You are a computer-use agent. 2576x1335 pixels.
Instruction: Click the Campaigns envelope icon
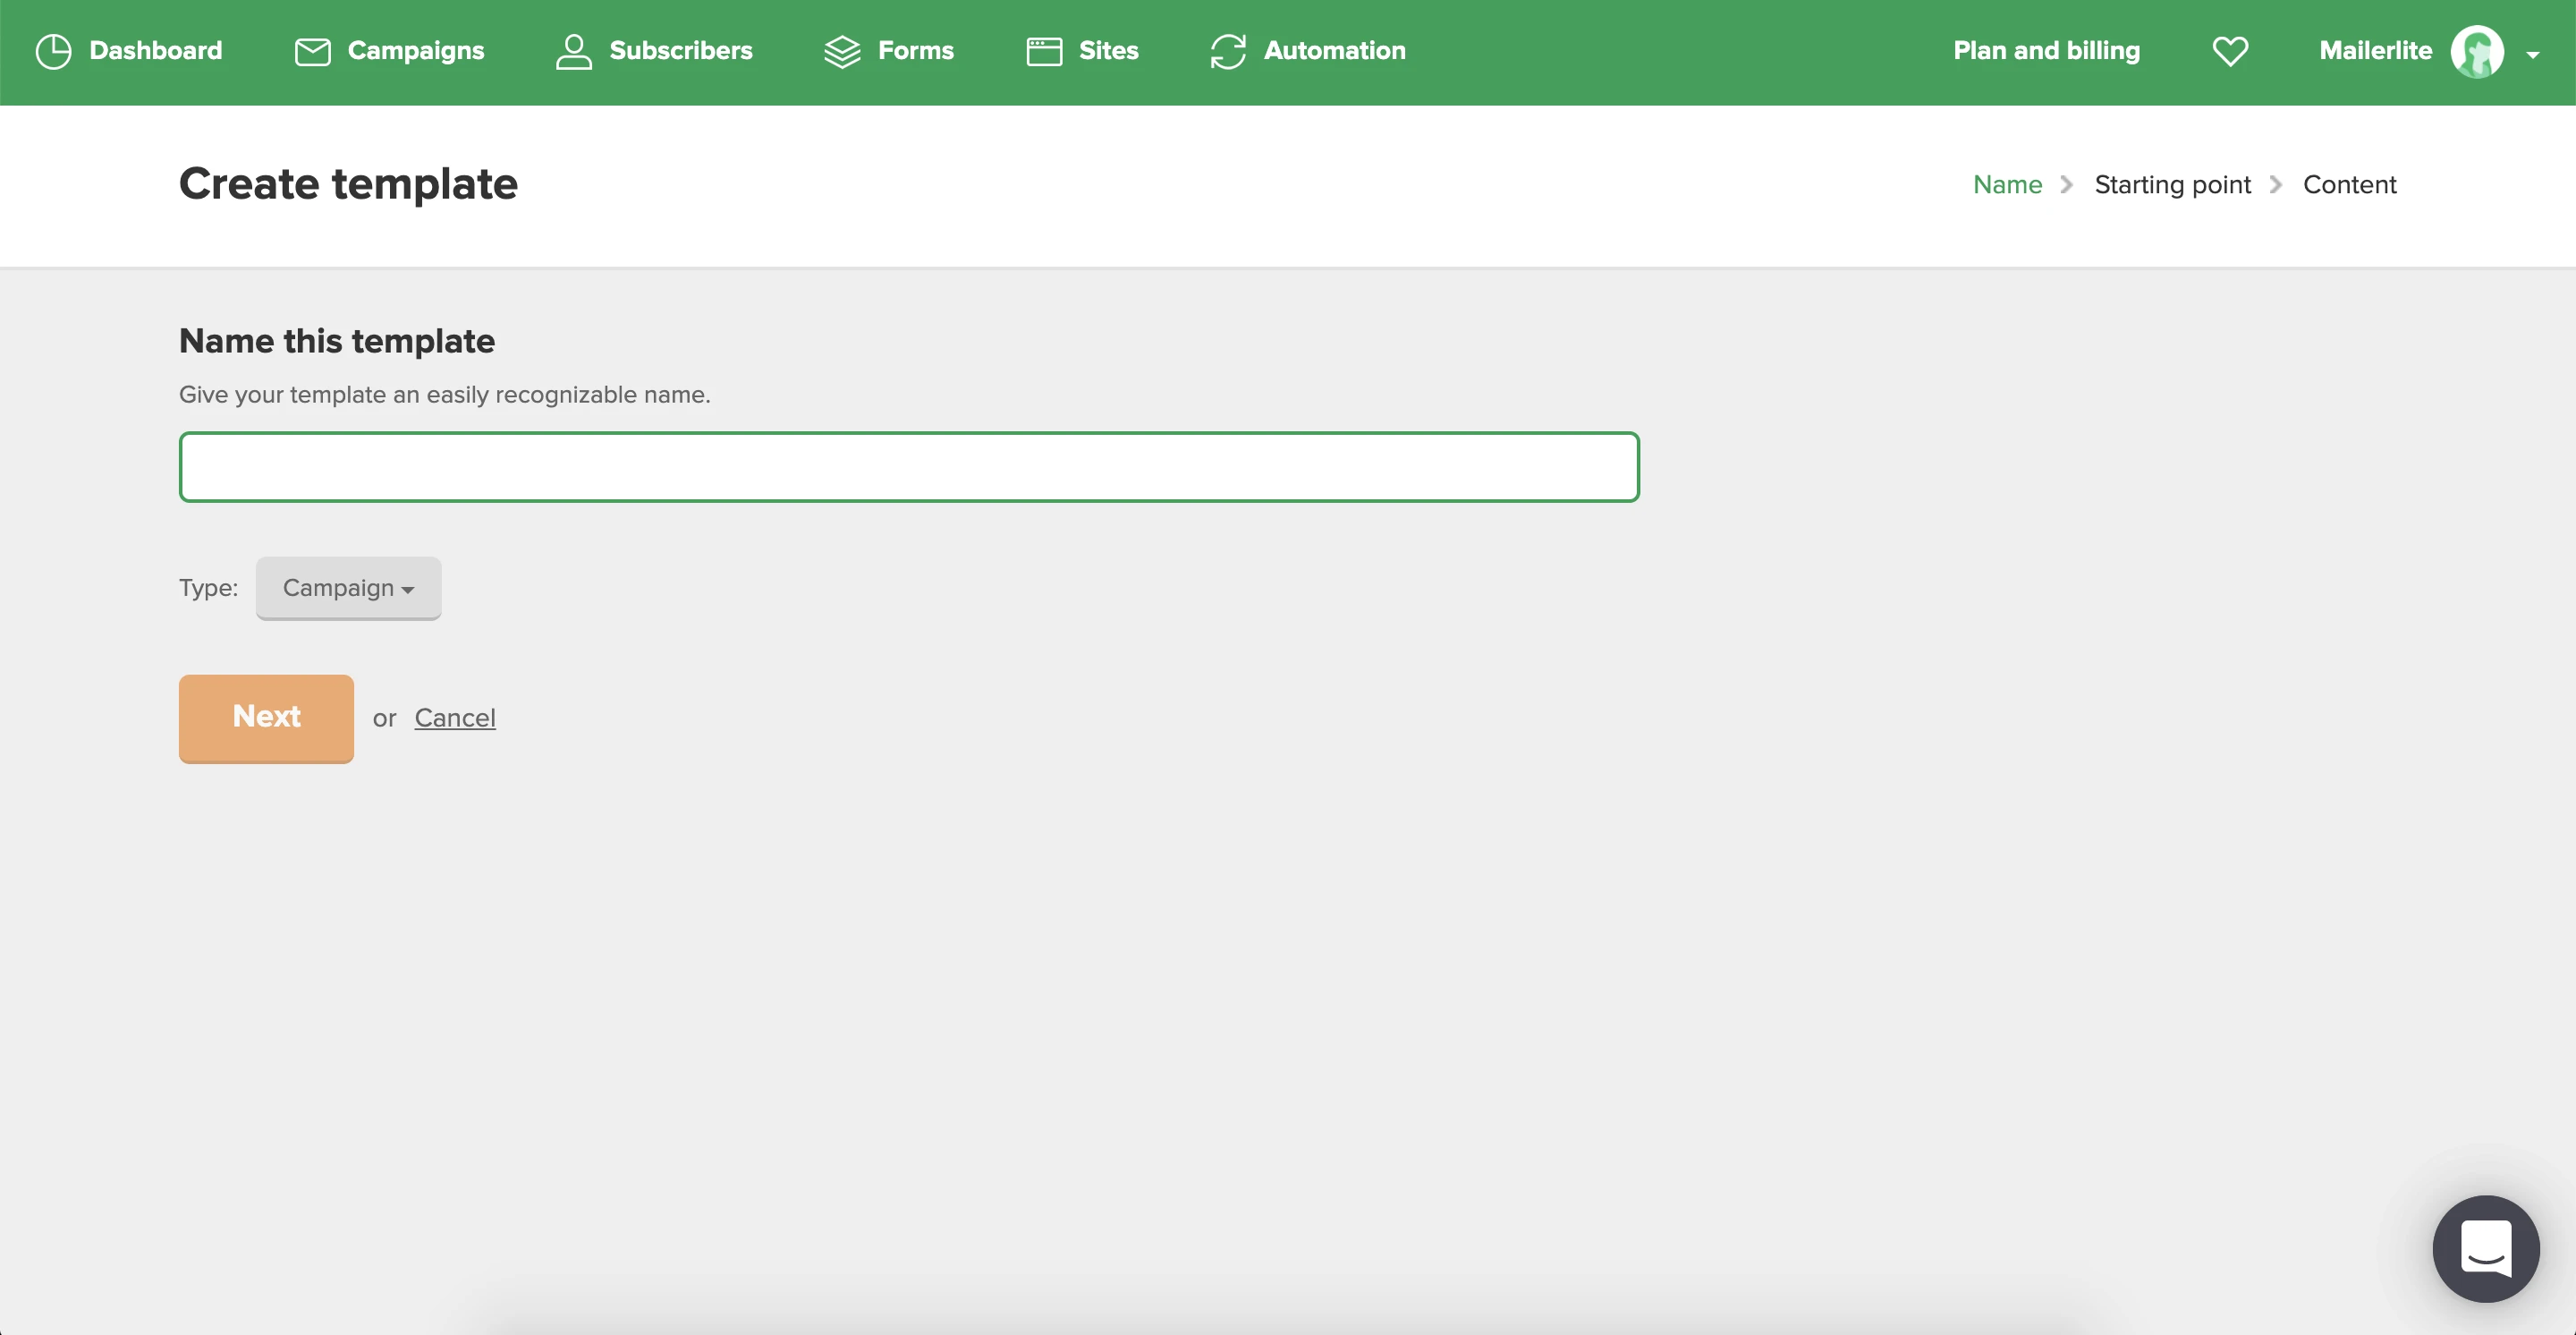(312, 52)
